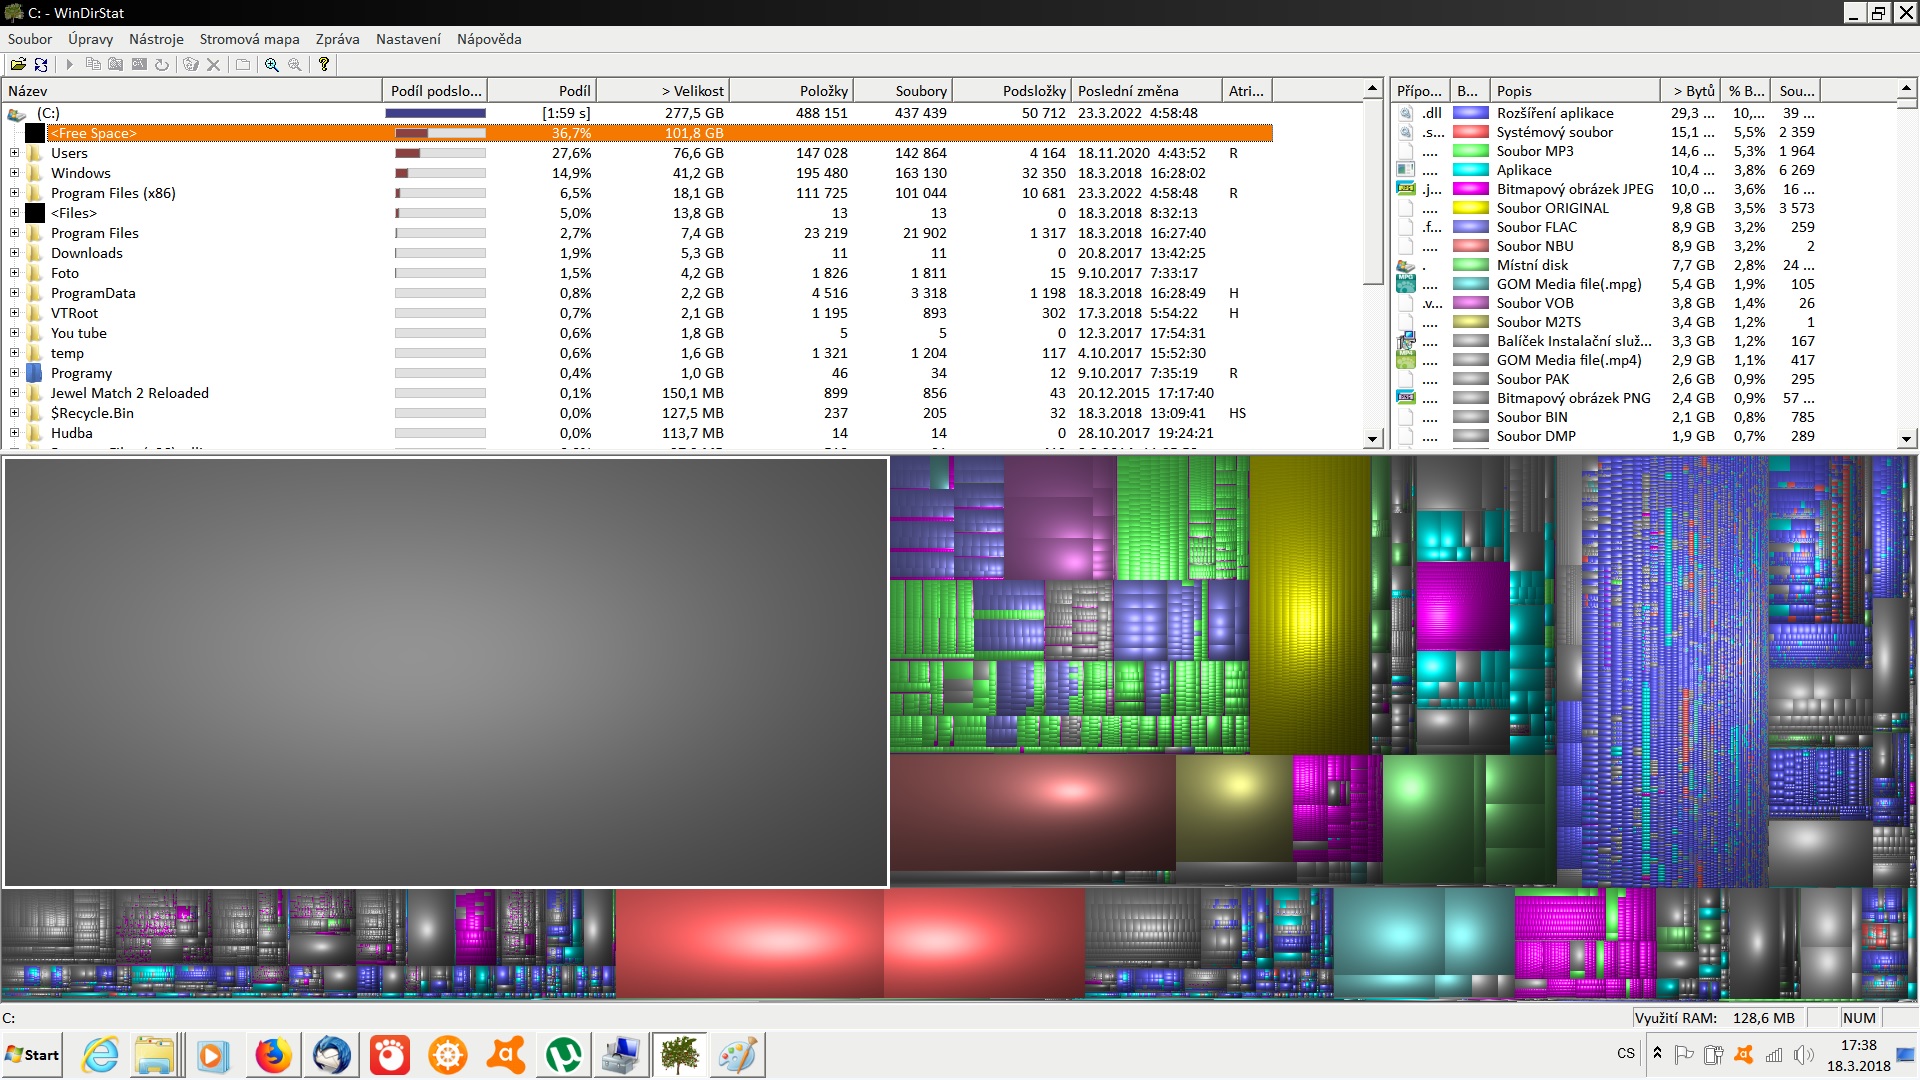Click the Refresh All toolbar icon
1920x1080 pixels.
41,64
